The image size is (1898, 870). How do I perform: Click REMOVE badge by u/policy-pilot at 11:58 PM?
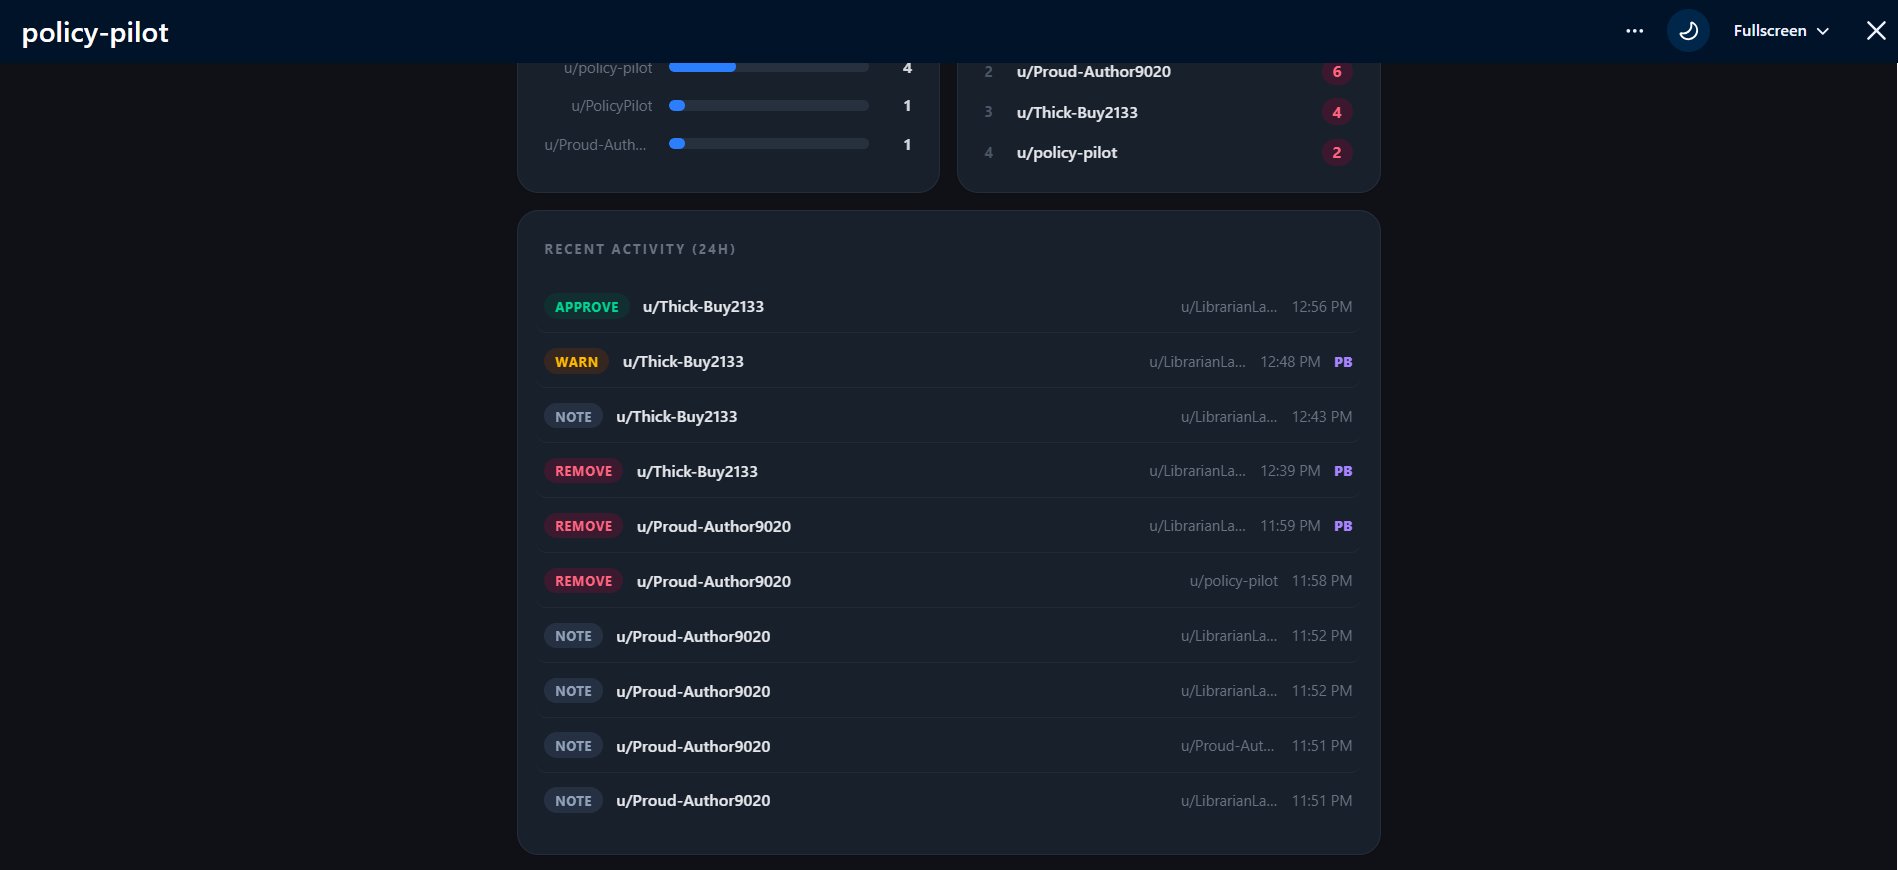pos(583,581)
